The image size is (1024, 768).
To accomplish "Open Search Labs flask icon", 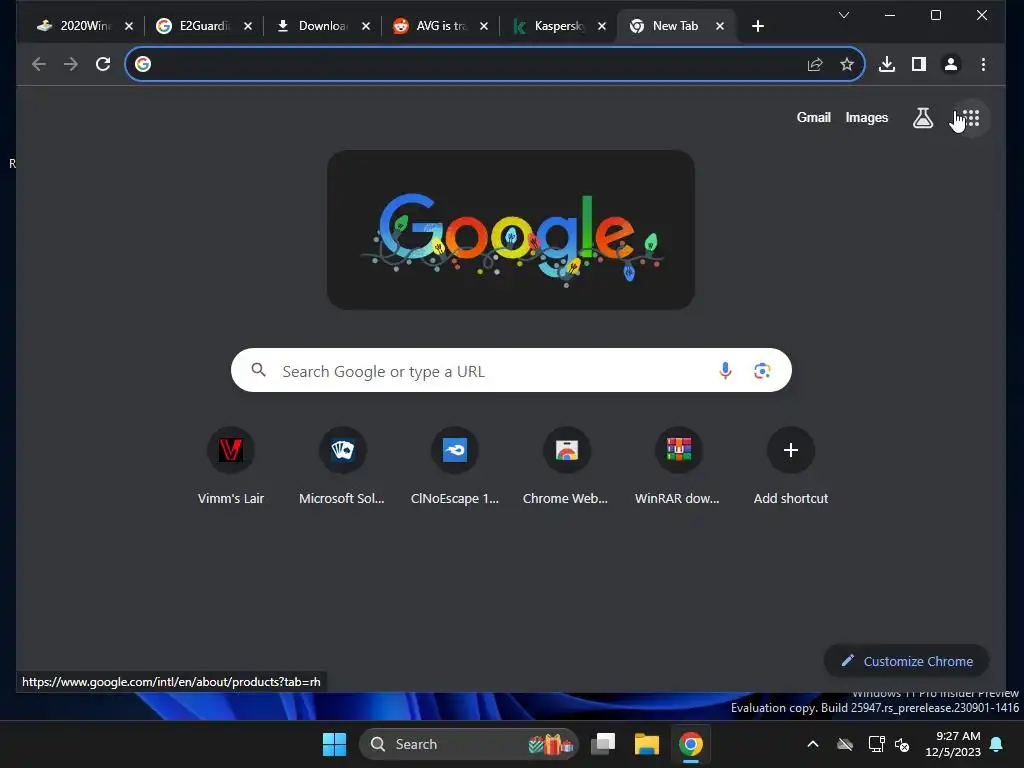I will coord(922,118).
